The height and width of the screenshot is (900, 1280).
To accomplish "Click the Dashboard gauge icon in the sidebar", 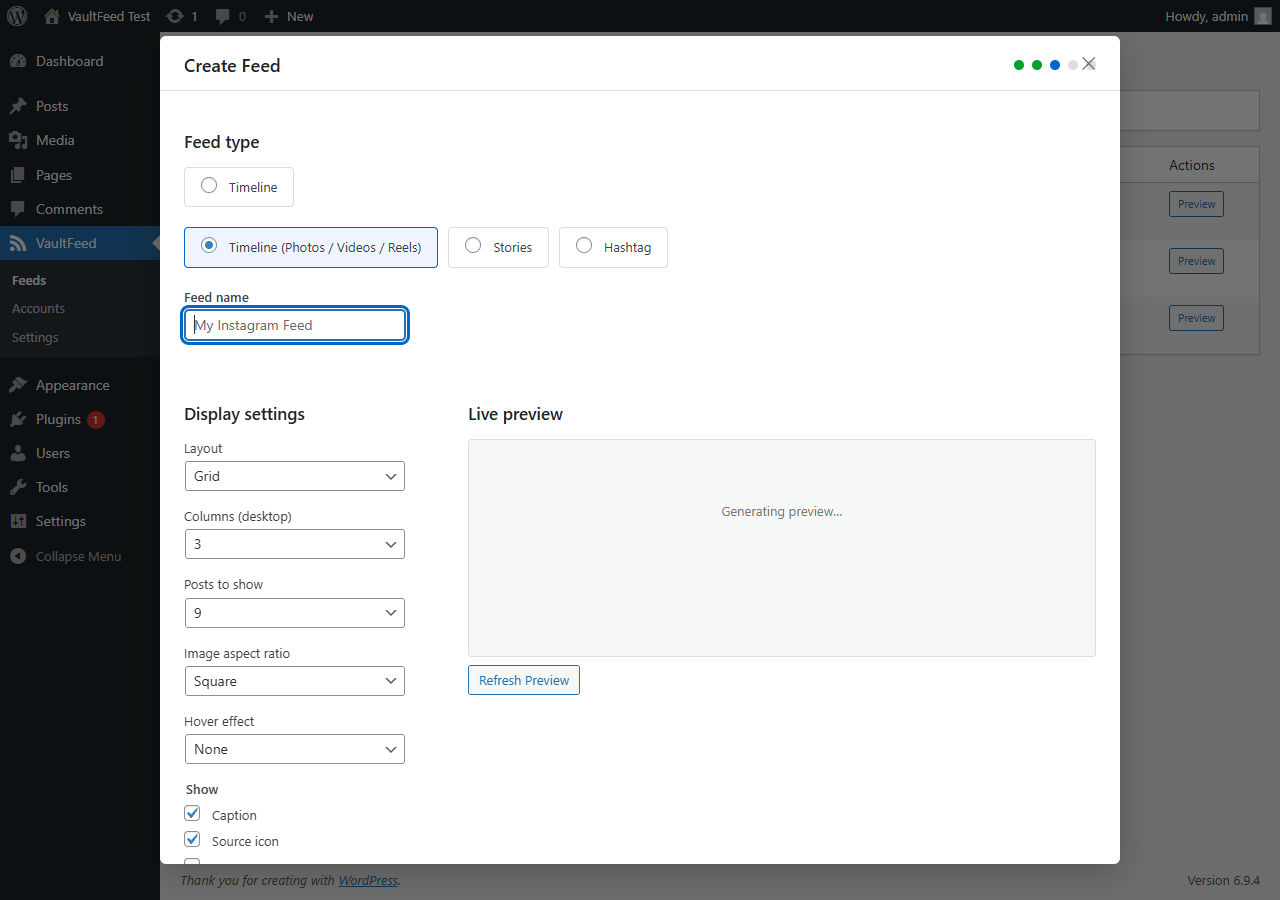I will pos(18,61).
